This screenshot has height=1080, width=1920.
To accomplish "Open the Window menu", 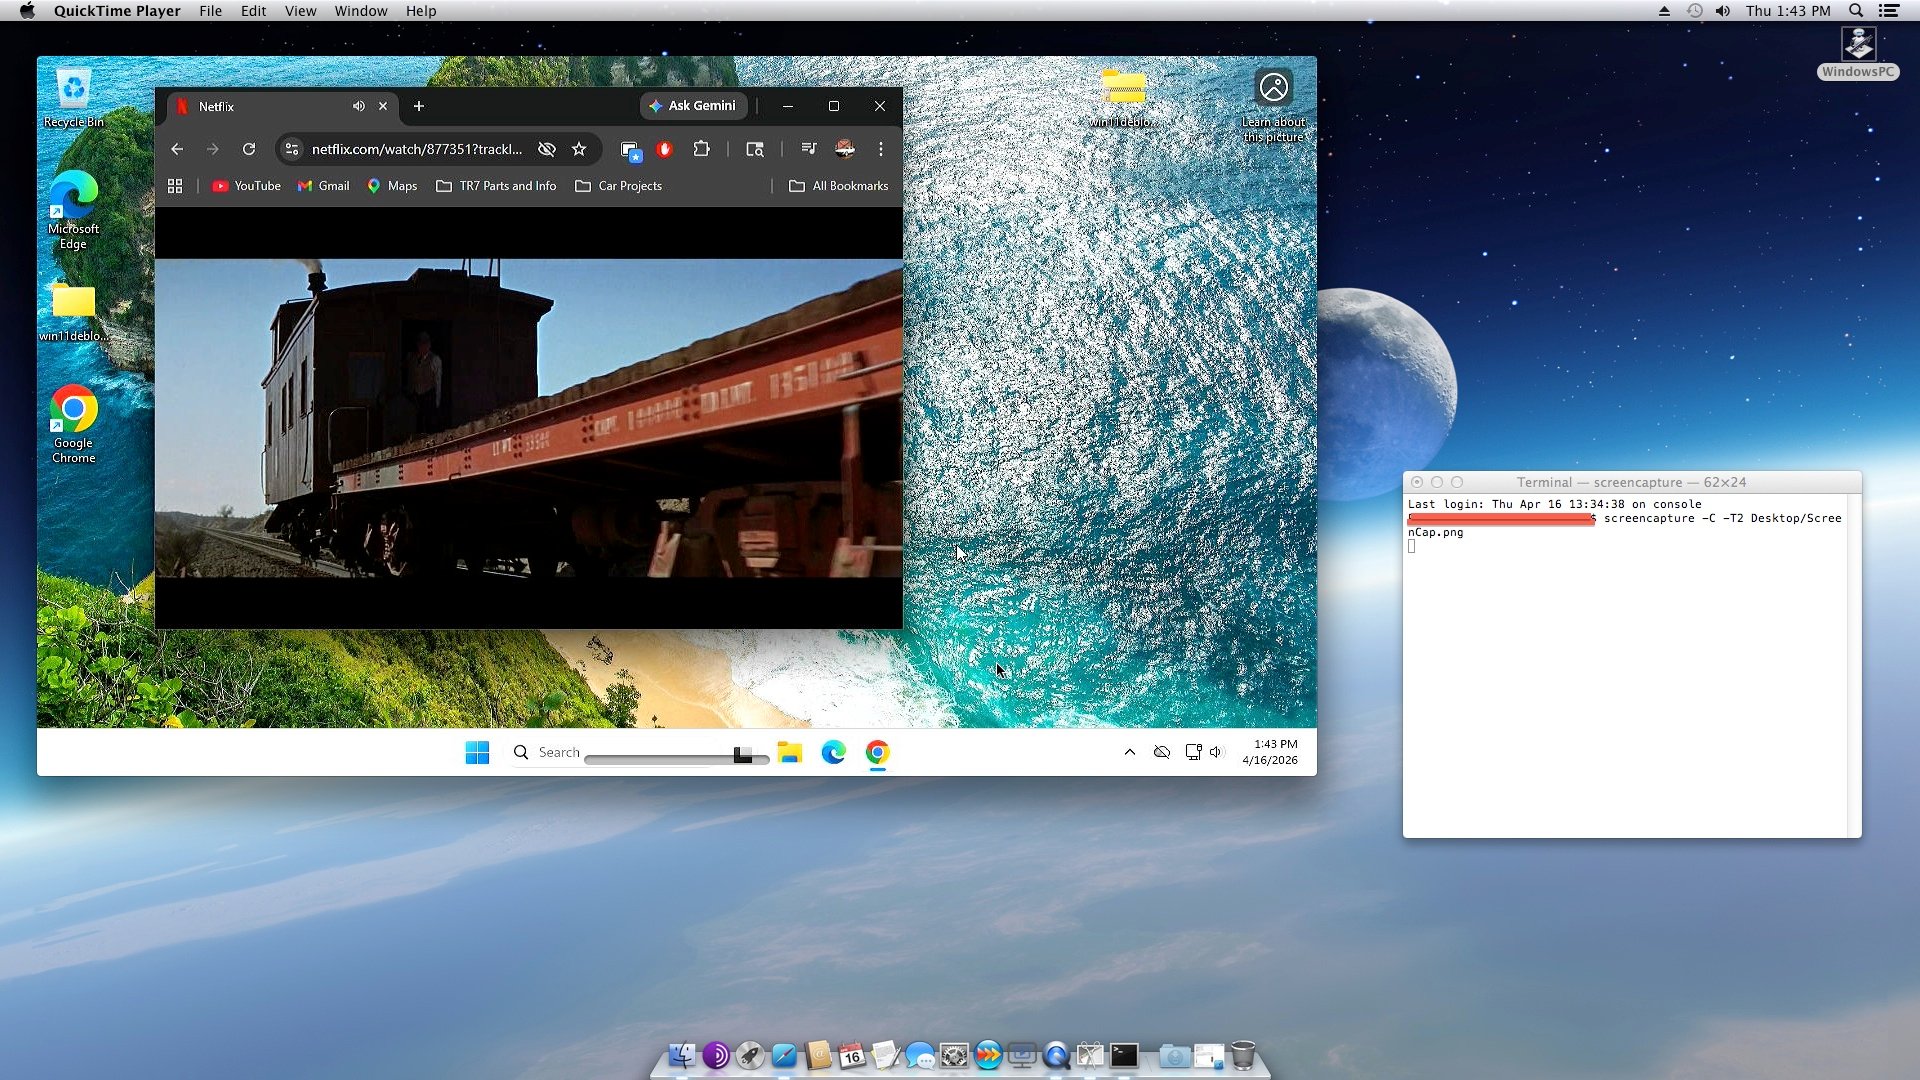I will point(361,11).
